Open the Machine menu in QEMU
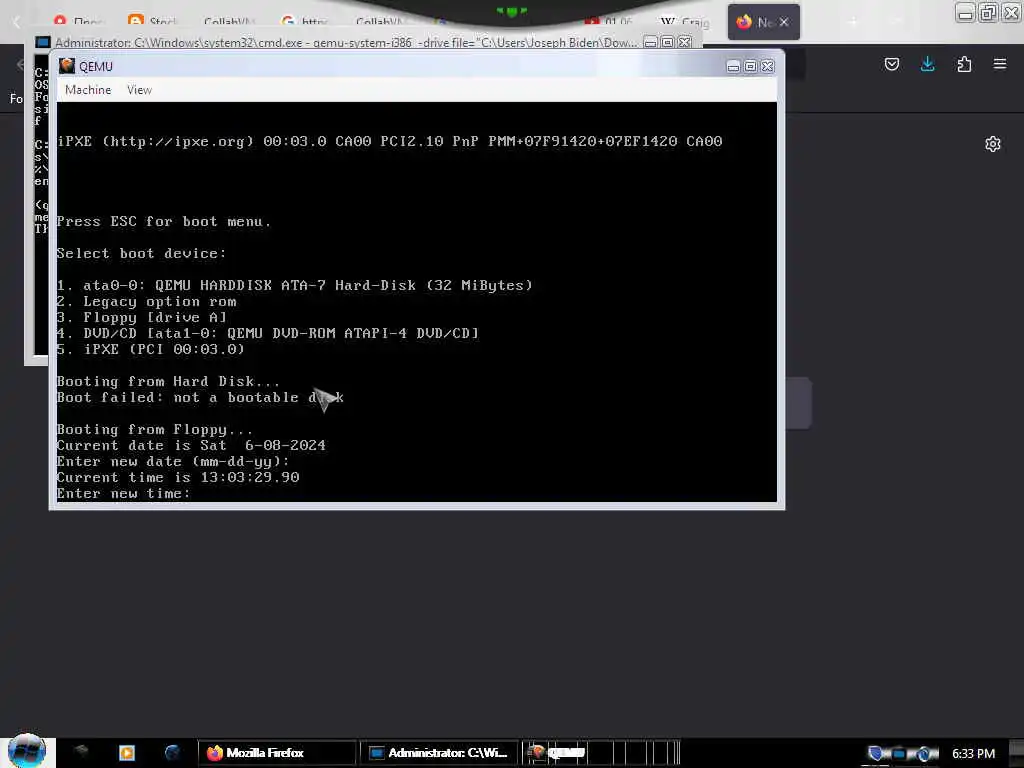This screenshot has width=1024, height=768. click(x=88, y=90)
